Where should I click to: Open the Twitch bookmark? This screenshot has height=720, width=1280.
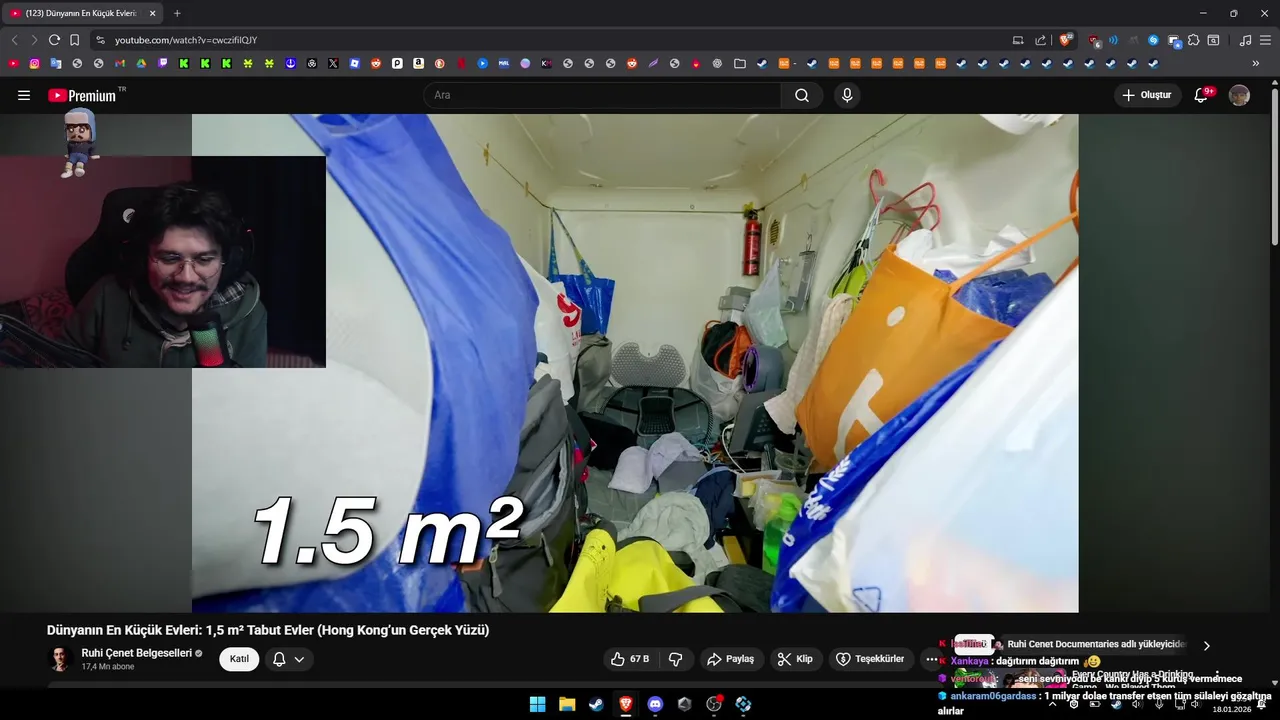click(x=163, y=63)
